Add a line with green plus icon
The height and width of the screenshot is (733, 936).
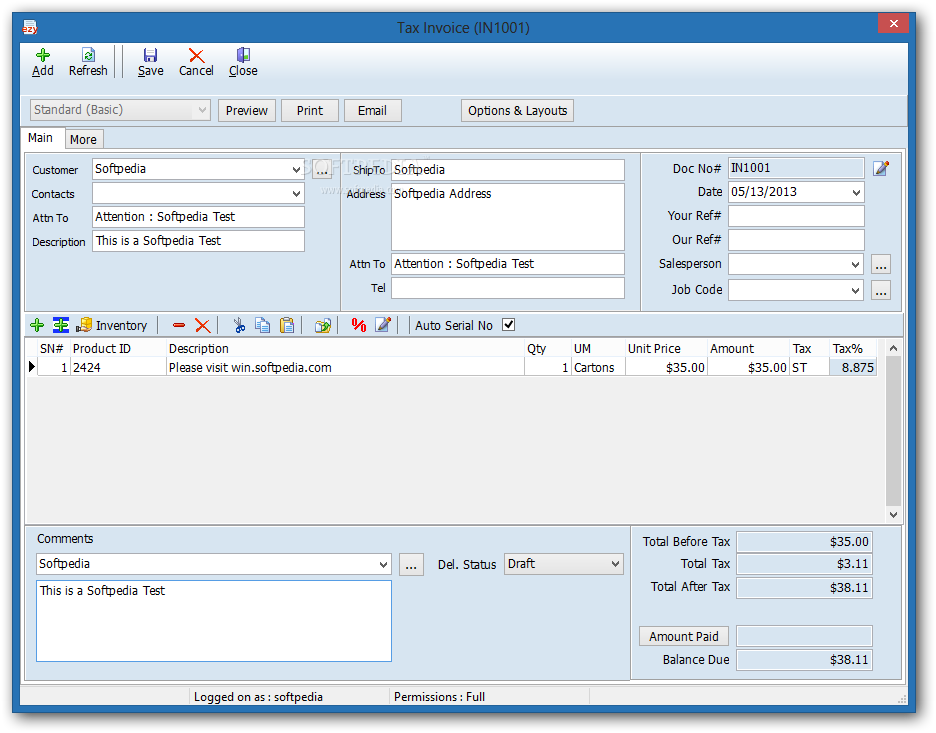(37, 325)
